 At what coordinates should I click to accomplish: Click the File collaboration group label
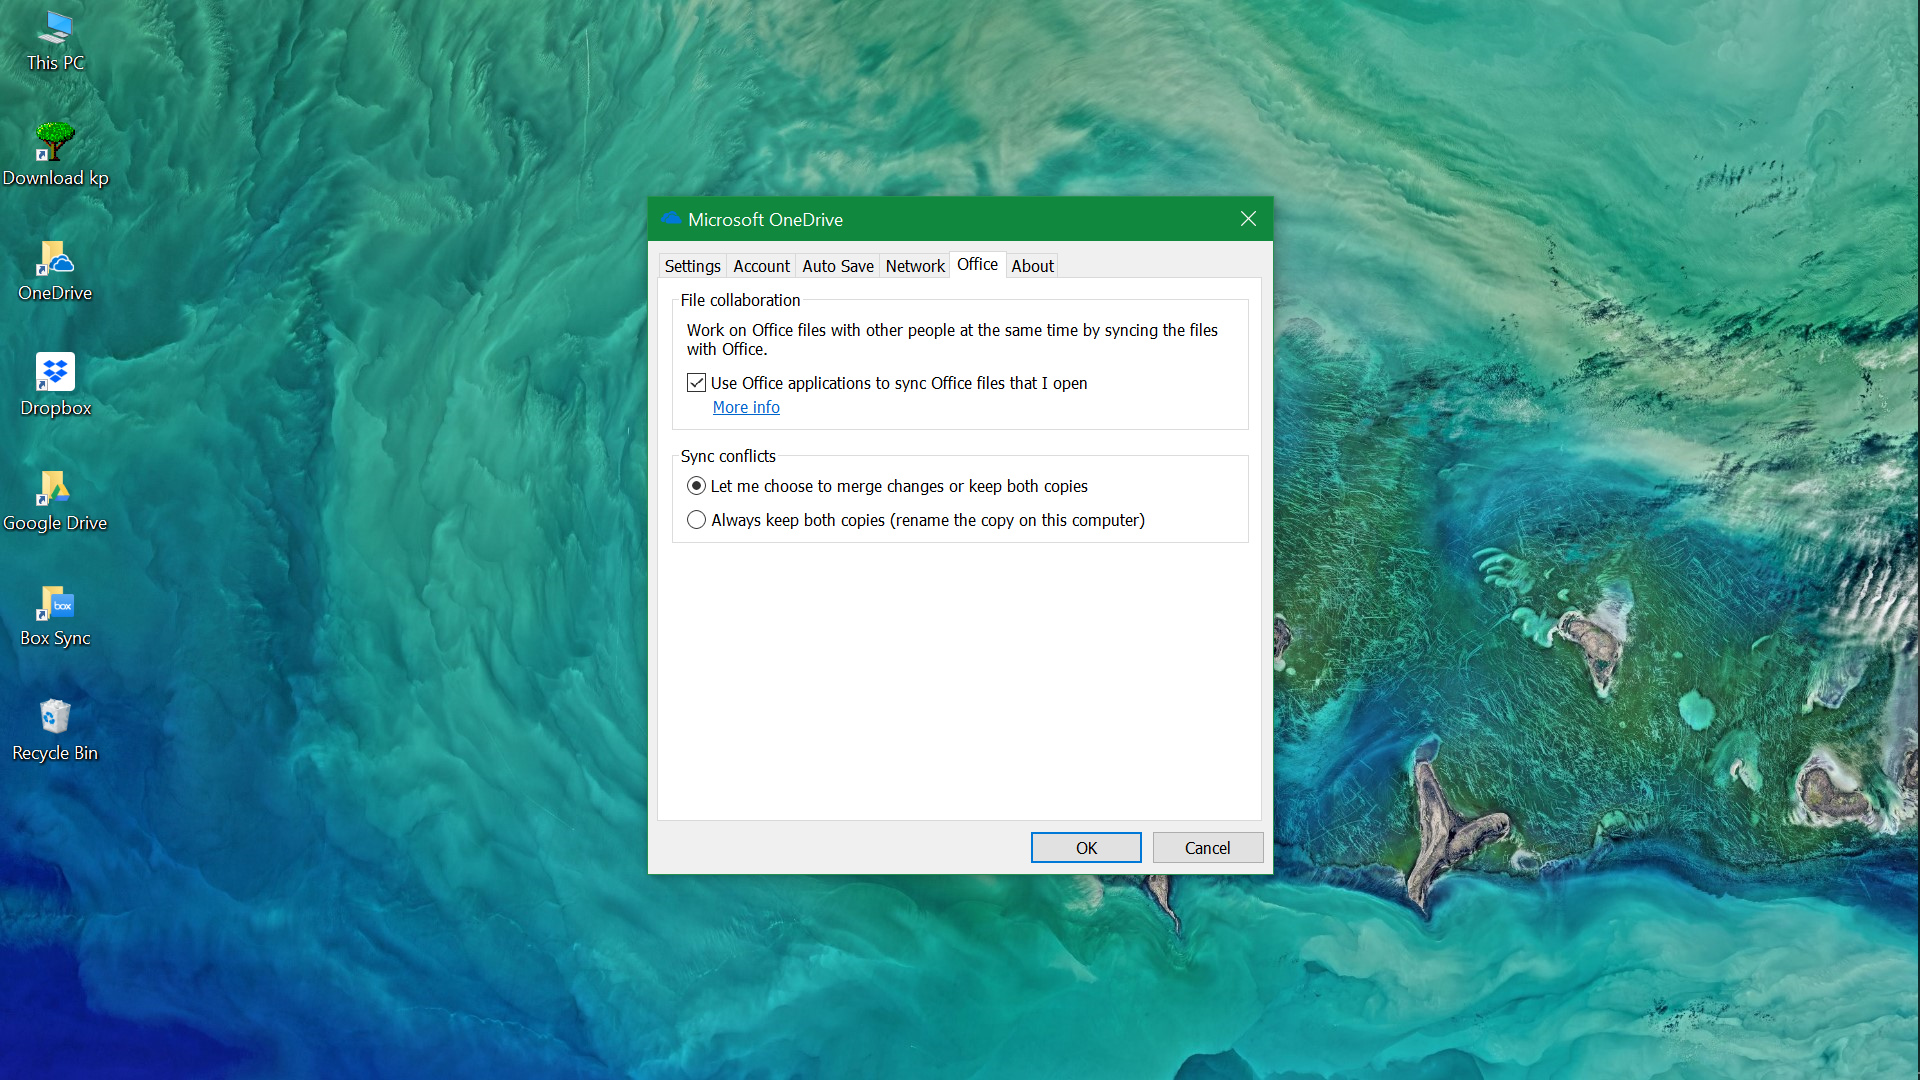click(x=740, y=300)
